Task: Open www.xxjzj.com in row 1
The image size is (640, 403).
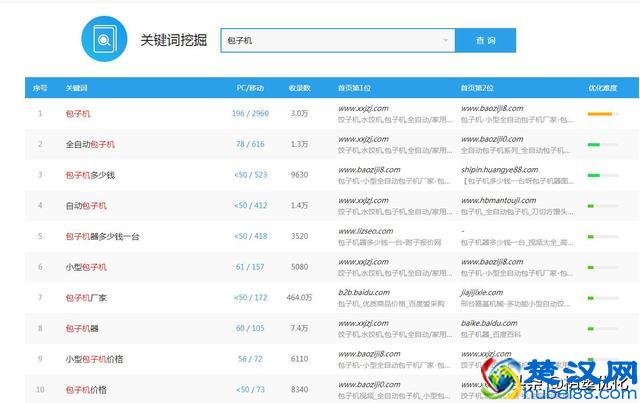Action: tap(363, 108)
